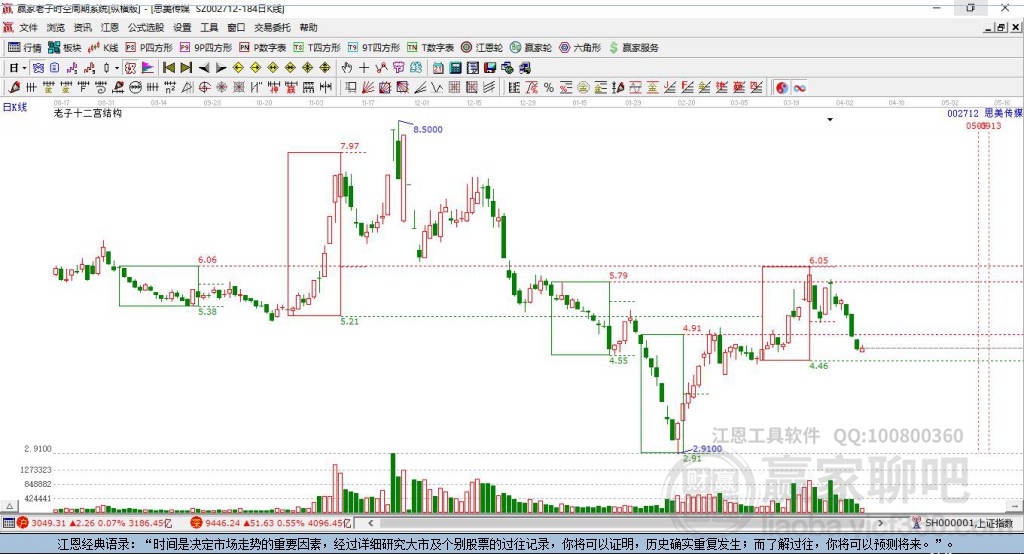Open the 浏览 menu
The height and width of the screenshot is (554, 1024).
[x=56, y=27]
